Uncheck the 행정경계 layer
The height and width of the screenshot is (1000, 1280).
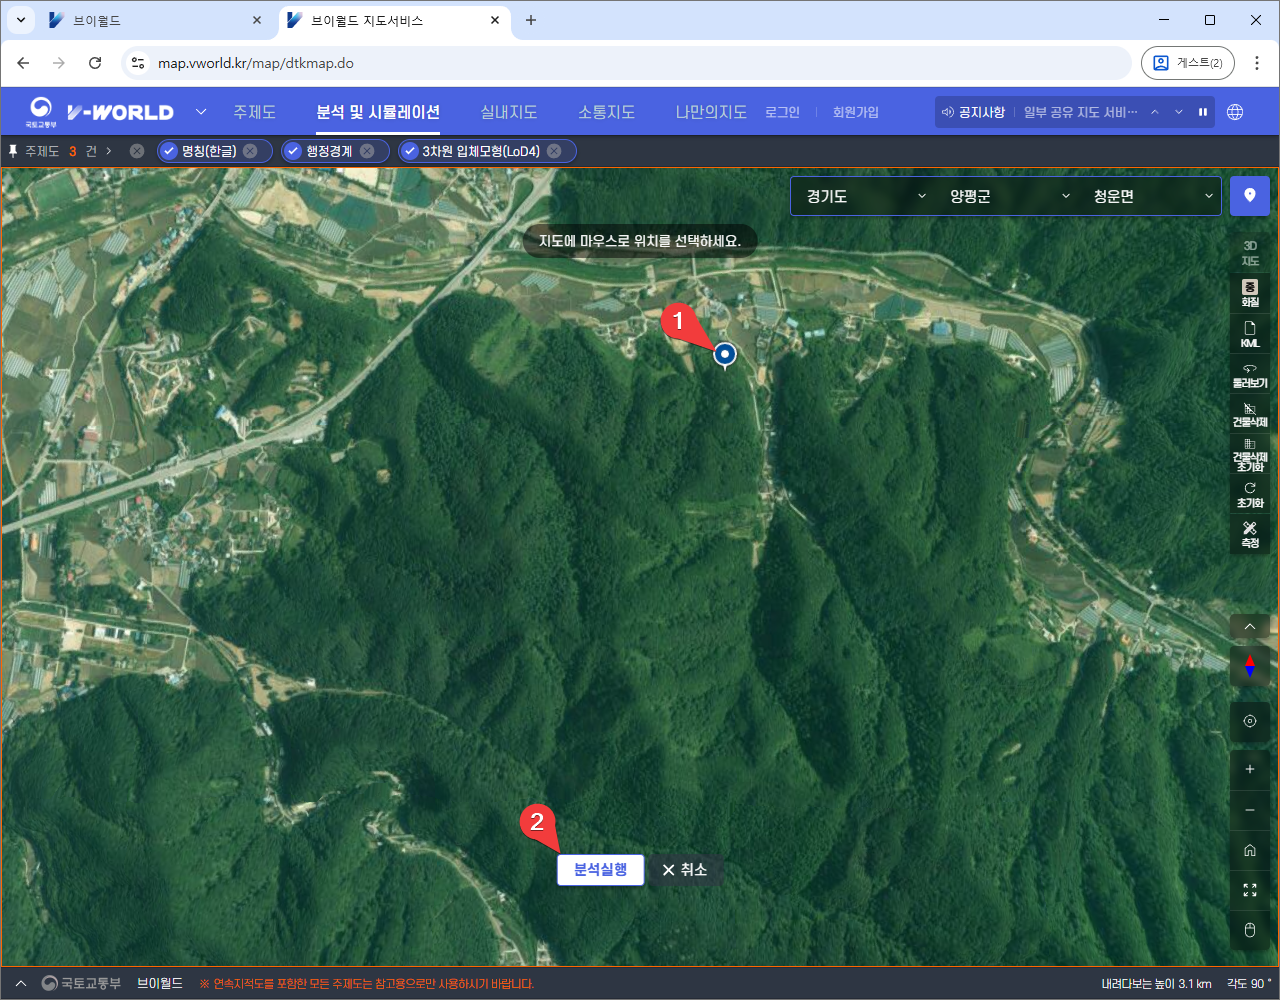point(293,151)
